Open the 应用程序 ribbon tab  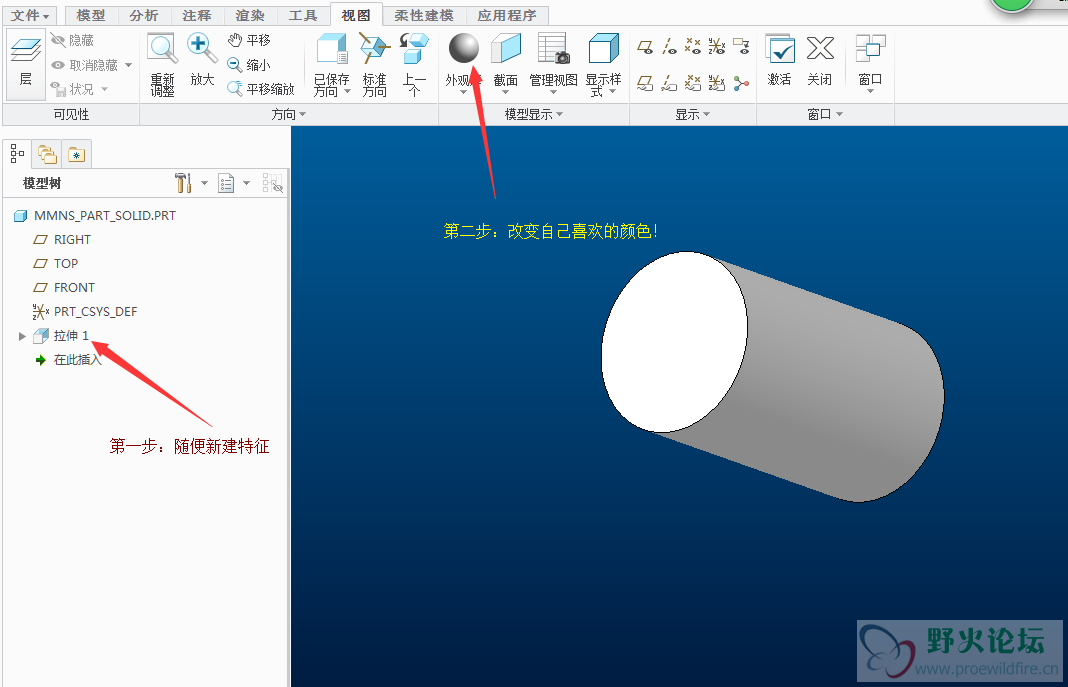coord(507,15)
